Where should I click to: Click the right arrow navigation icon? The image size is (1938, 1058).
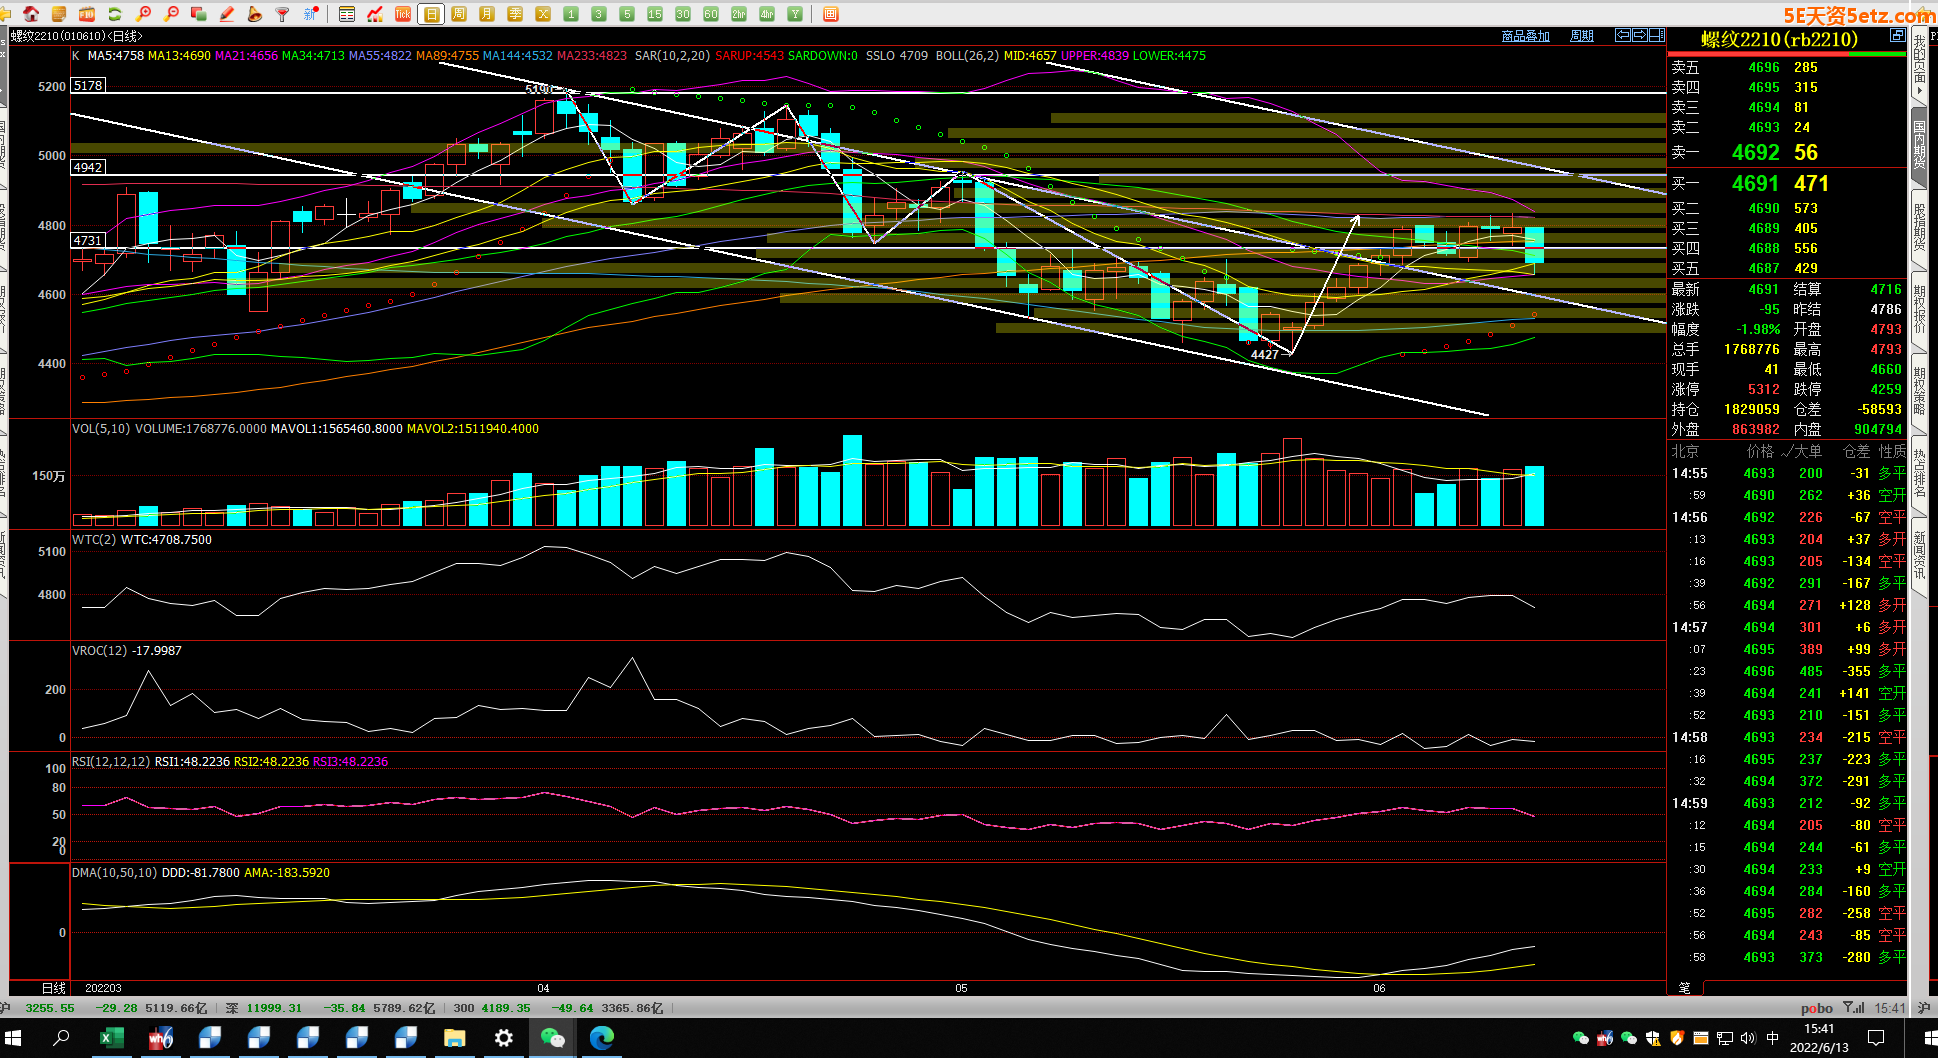coord(1640,35)
